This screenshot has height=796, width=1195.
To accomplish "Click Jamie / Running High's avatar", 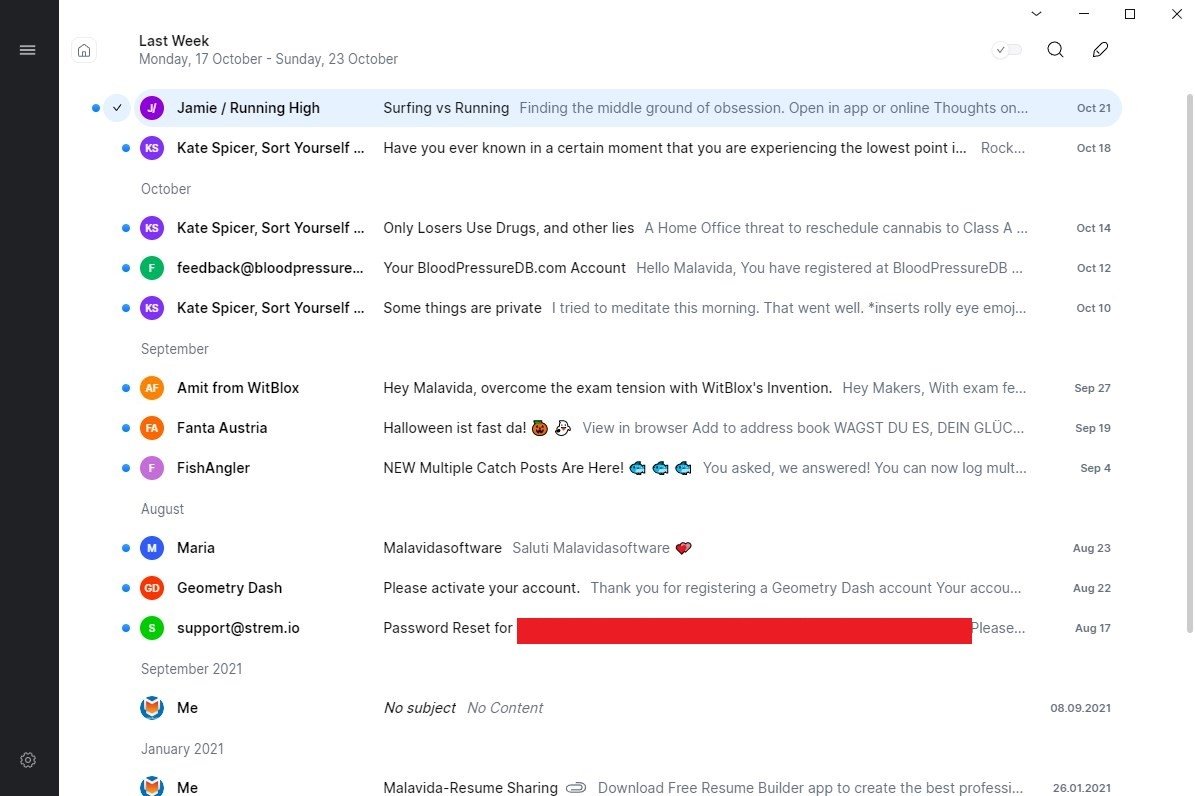I will (152, 108).
